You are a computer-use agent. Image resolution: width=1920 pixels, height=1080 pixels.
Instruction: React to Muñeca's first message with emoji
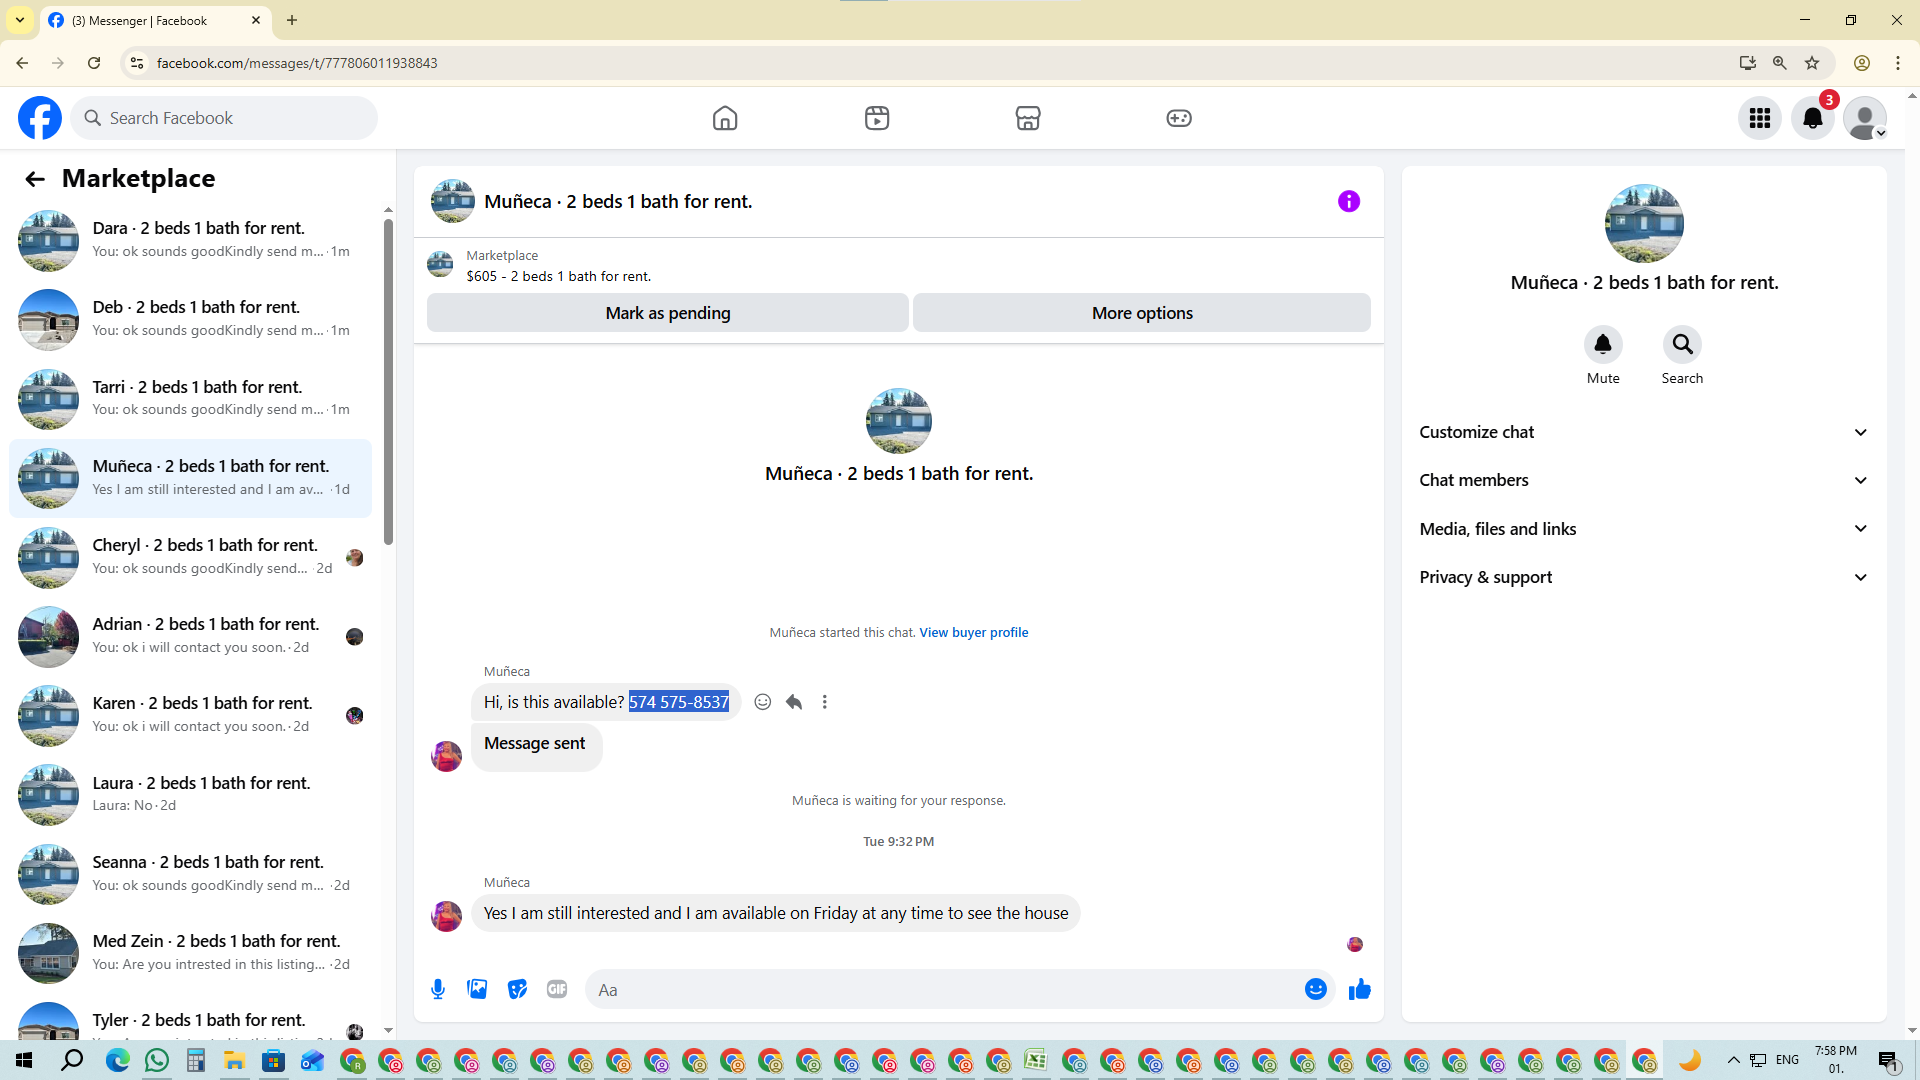tap(762, 702)
